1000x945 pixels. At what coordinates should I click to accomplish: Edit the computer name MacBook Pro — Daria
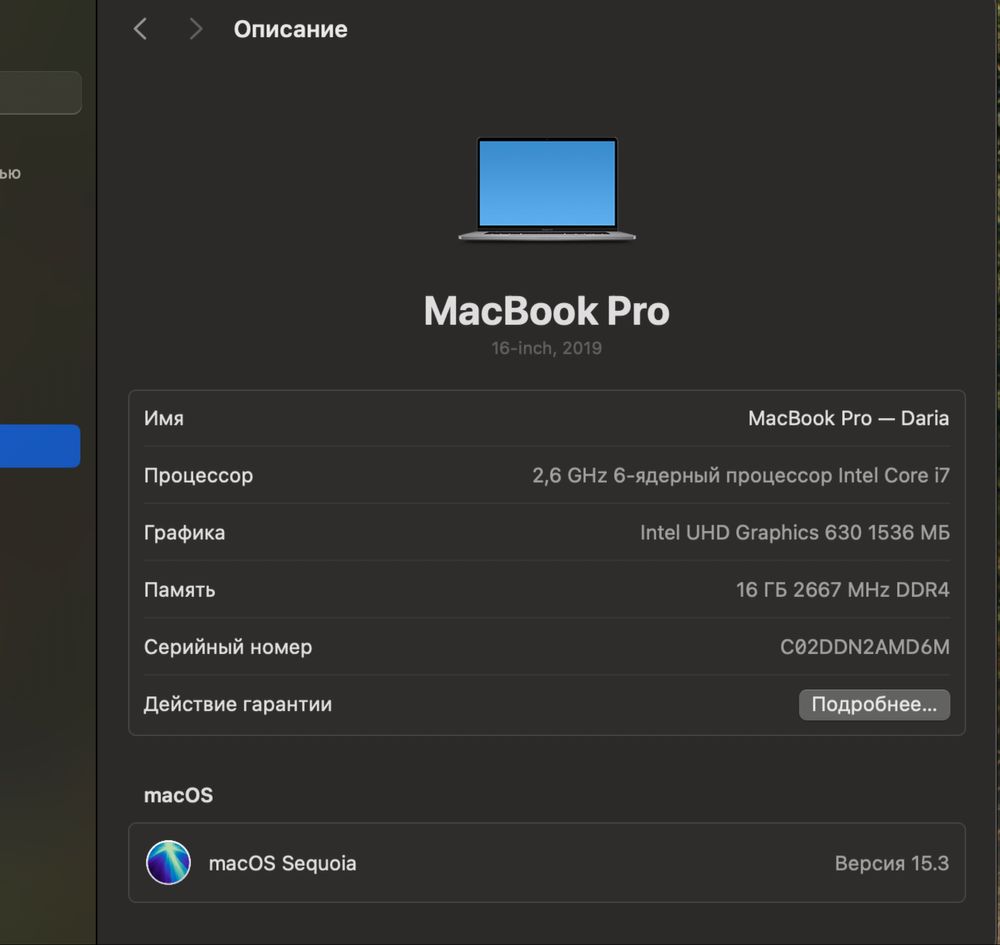848,418
